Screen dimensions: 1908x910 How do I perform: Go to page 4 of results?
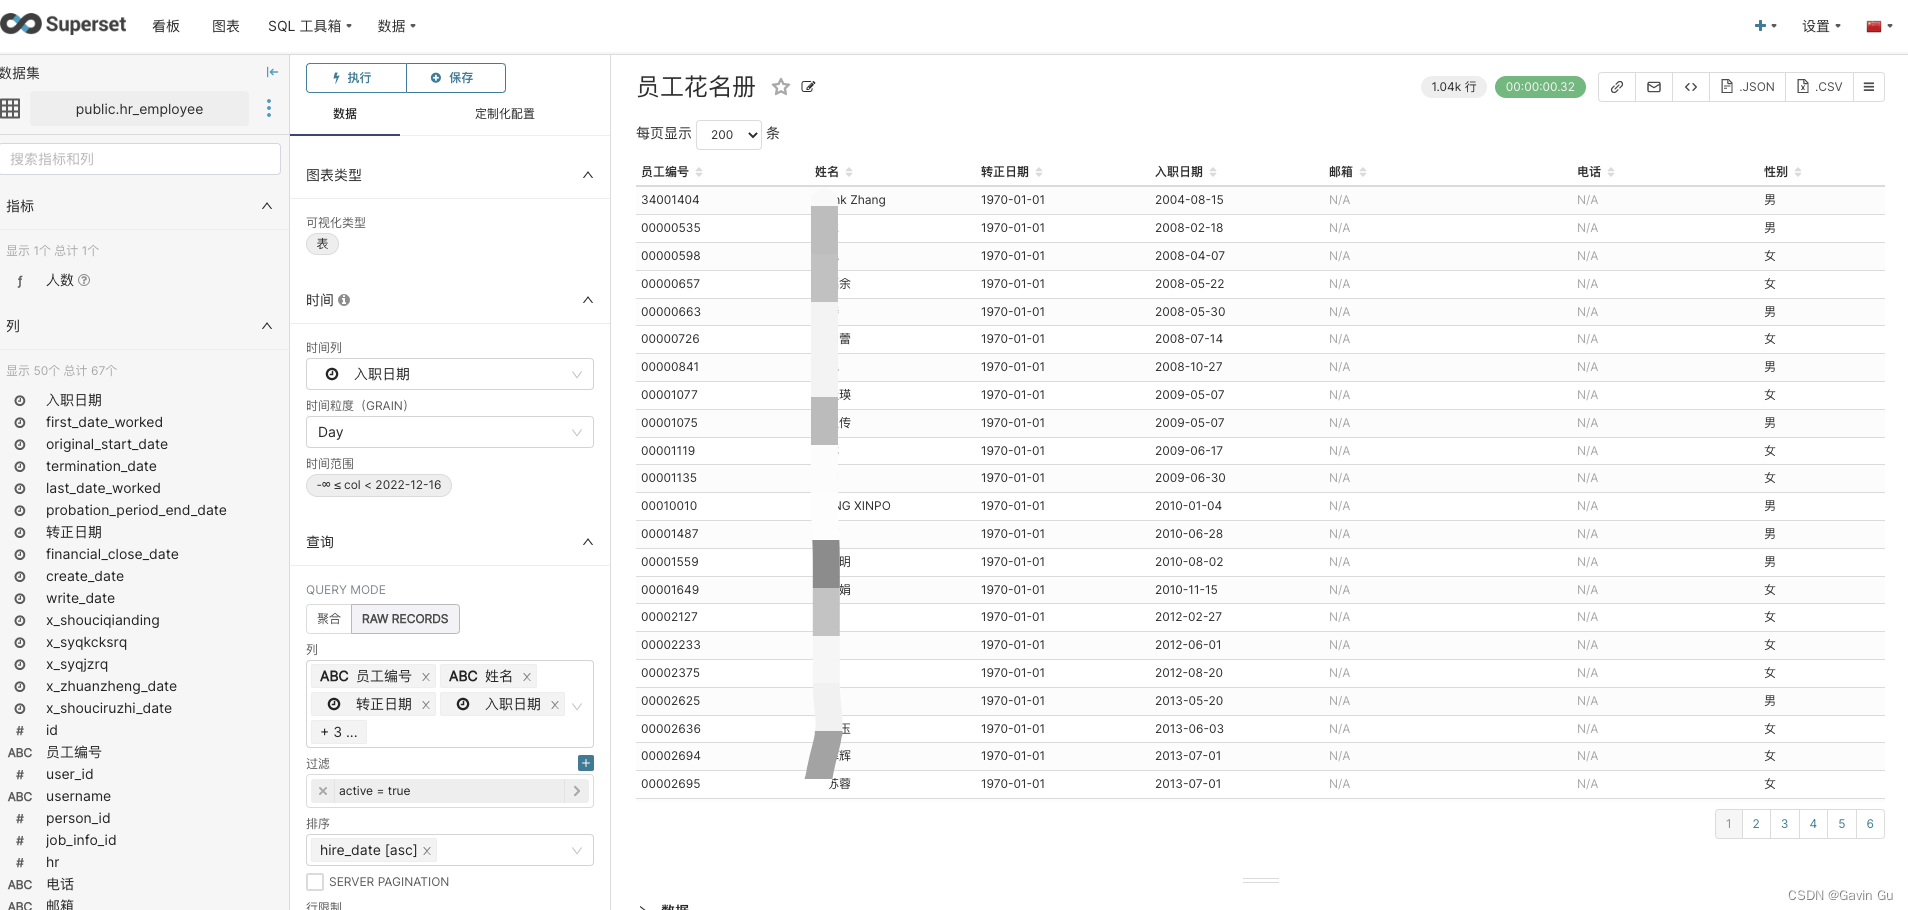(1813, 824)
